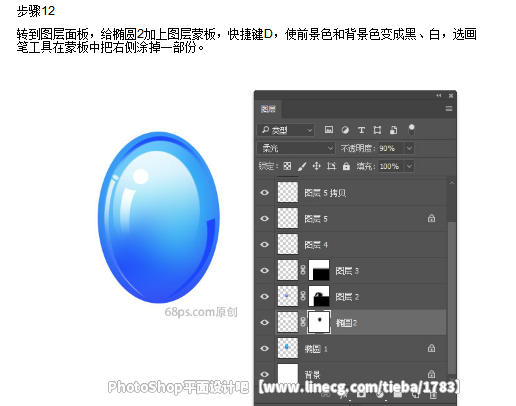Click the 图层 2 layer mask thumbnail

(x=319, y=296)
